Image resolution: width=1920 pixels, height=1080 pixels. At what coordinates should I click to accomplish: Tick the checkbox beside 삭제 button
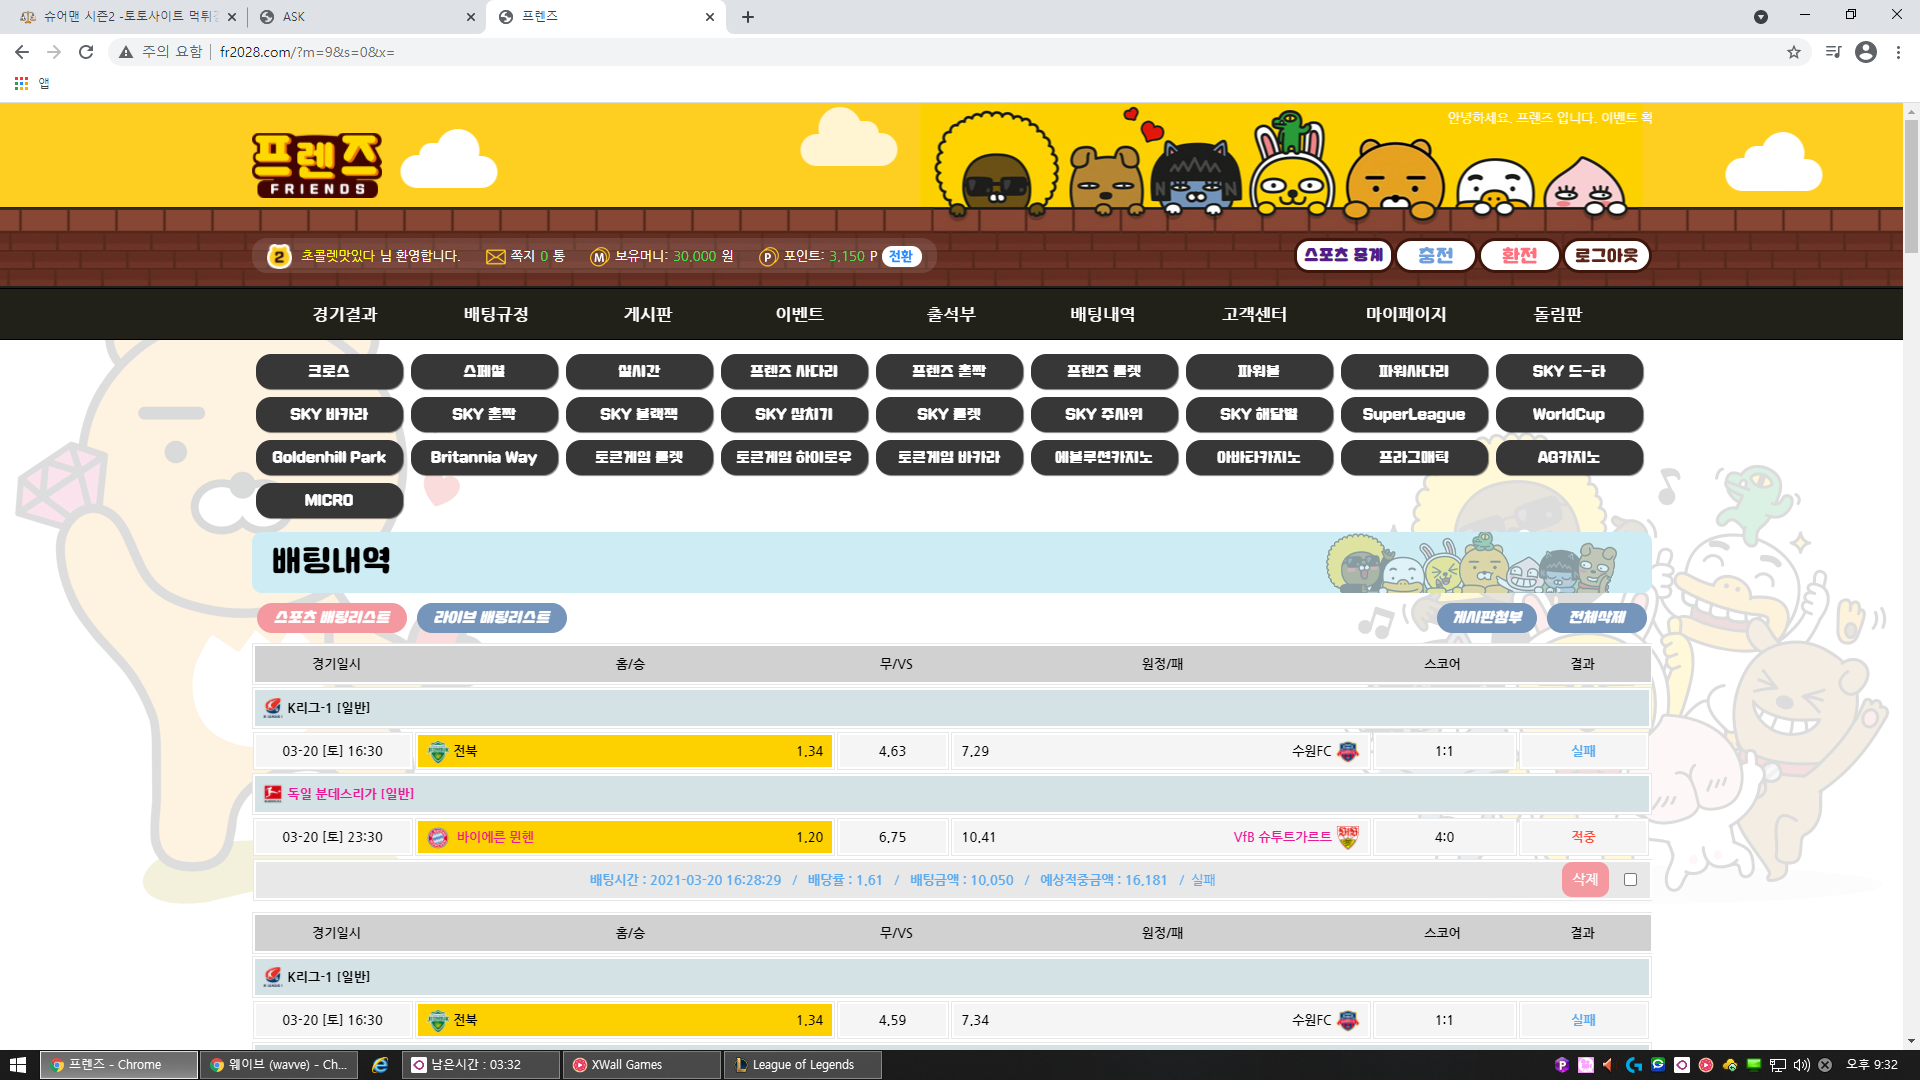(1630, 880)
